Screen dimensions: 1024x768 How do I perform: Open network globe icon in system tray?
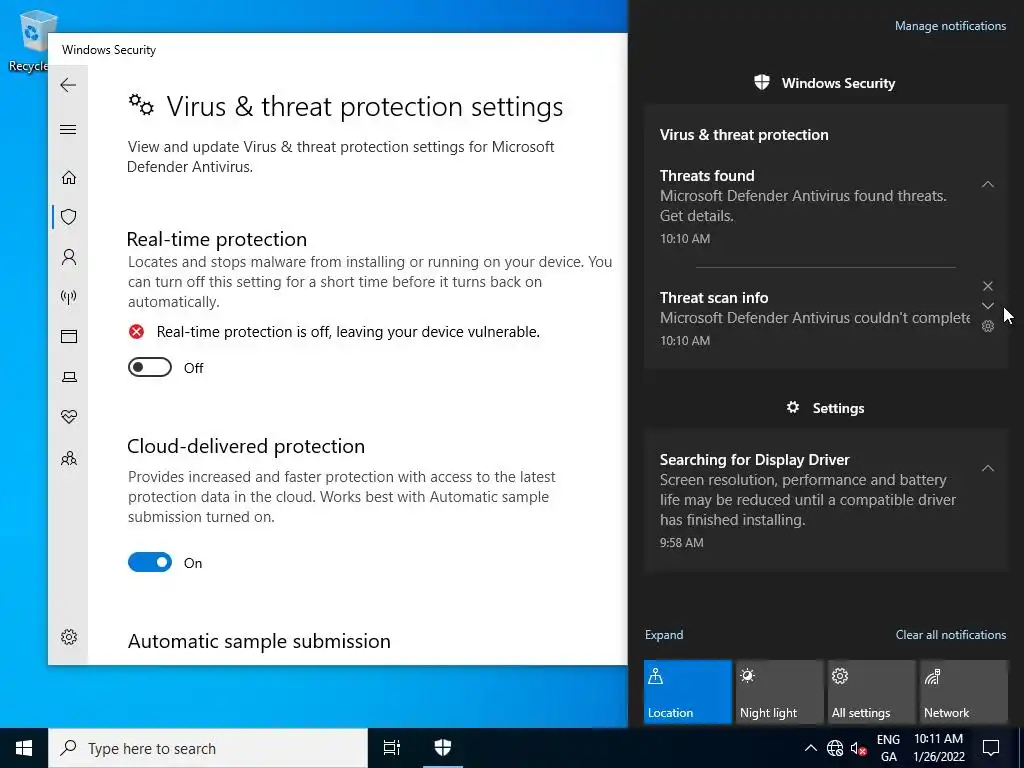835,748
